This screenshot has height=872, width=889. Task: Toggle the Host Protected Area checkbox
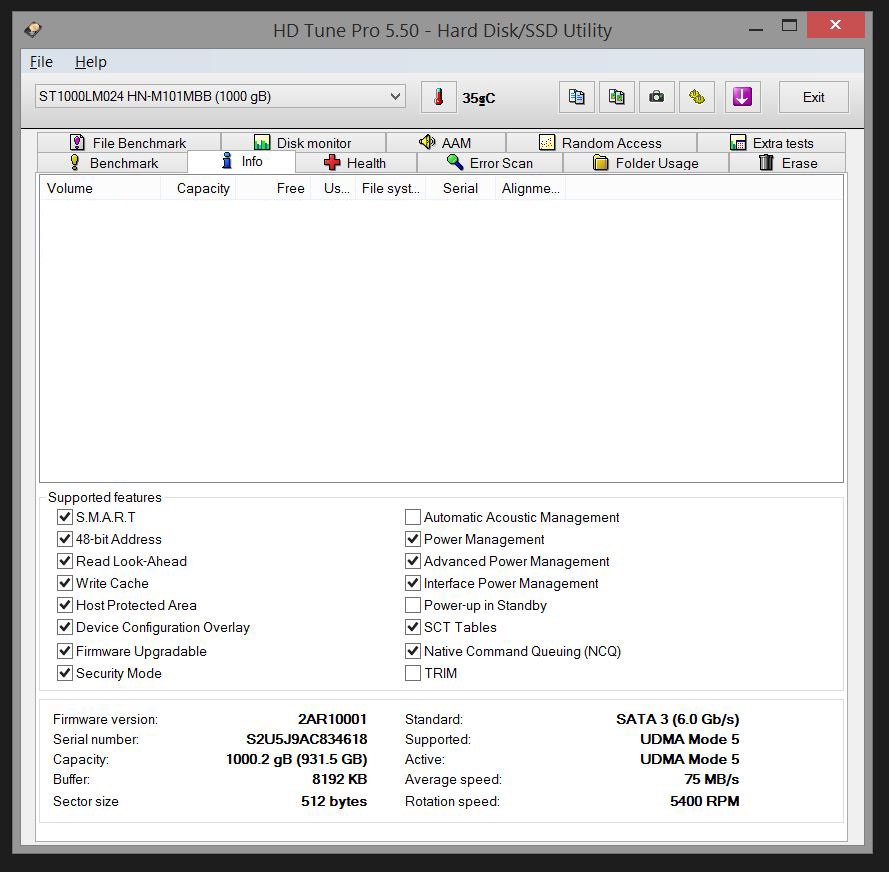point(65,605)
